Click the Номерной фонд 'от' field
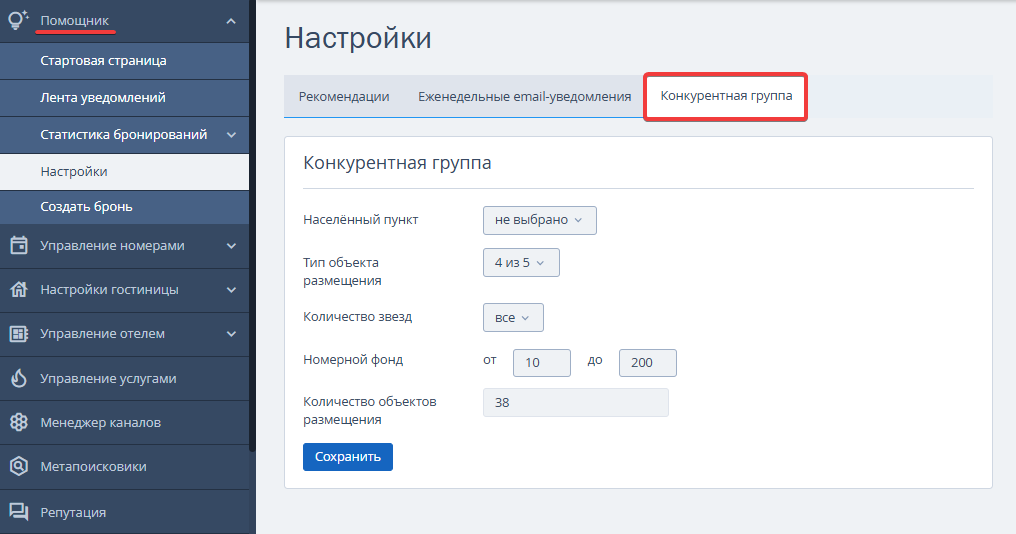1016x534 pixels. pos(542,363)
